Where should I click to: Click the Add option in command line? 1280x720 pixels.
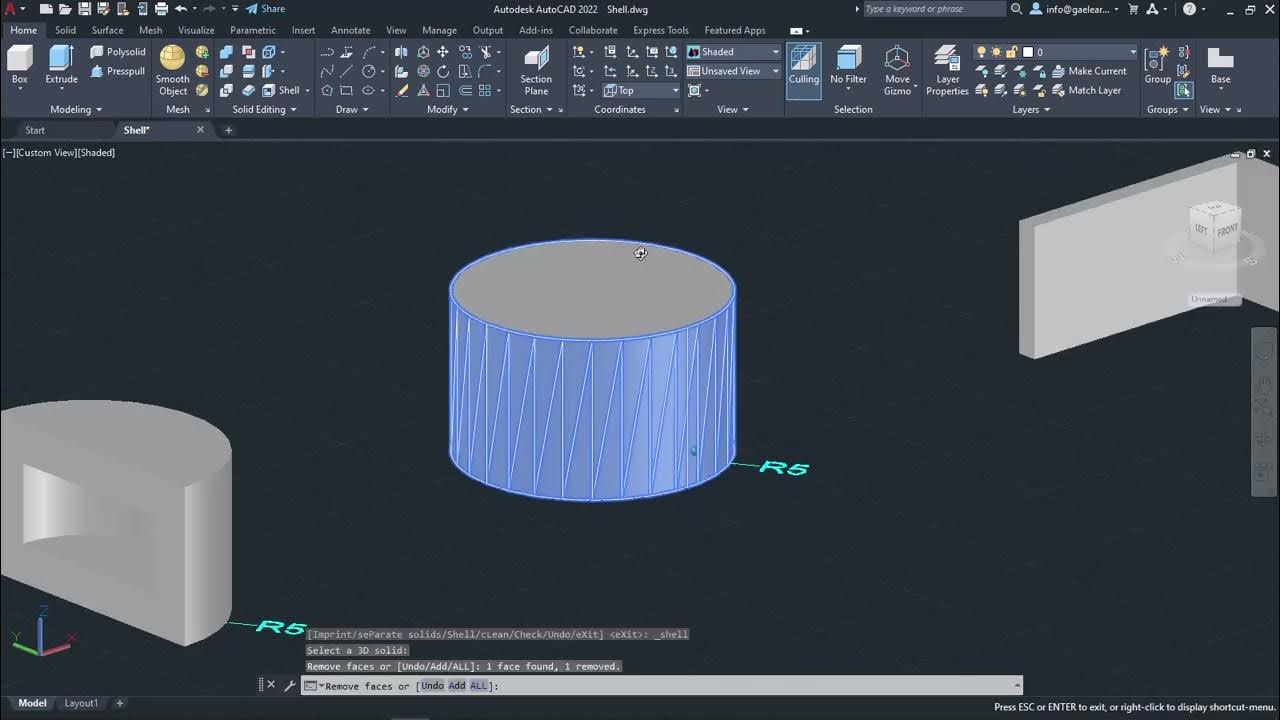(x=457, y=686)
